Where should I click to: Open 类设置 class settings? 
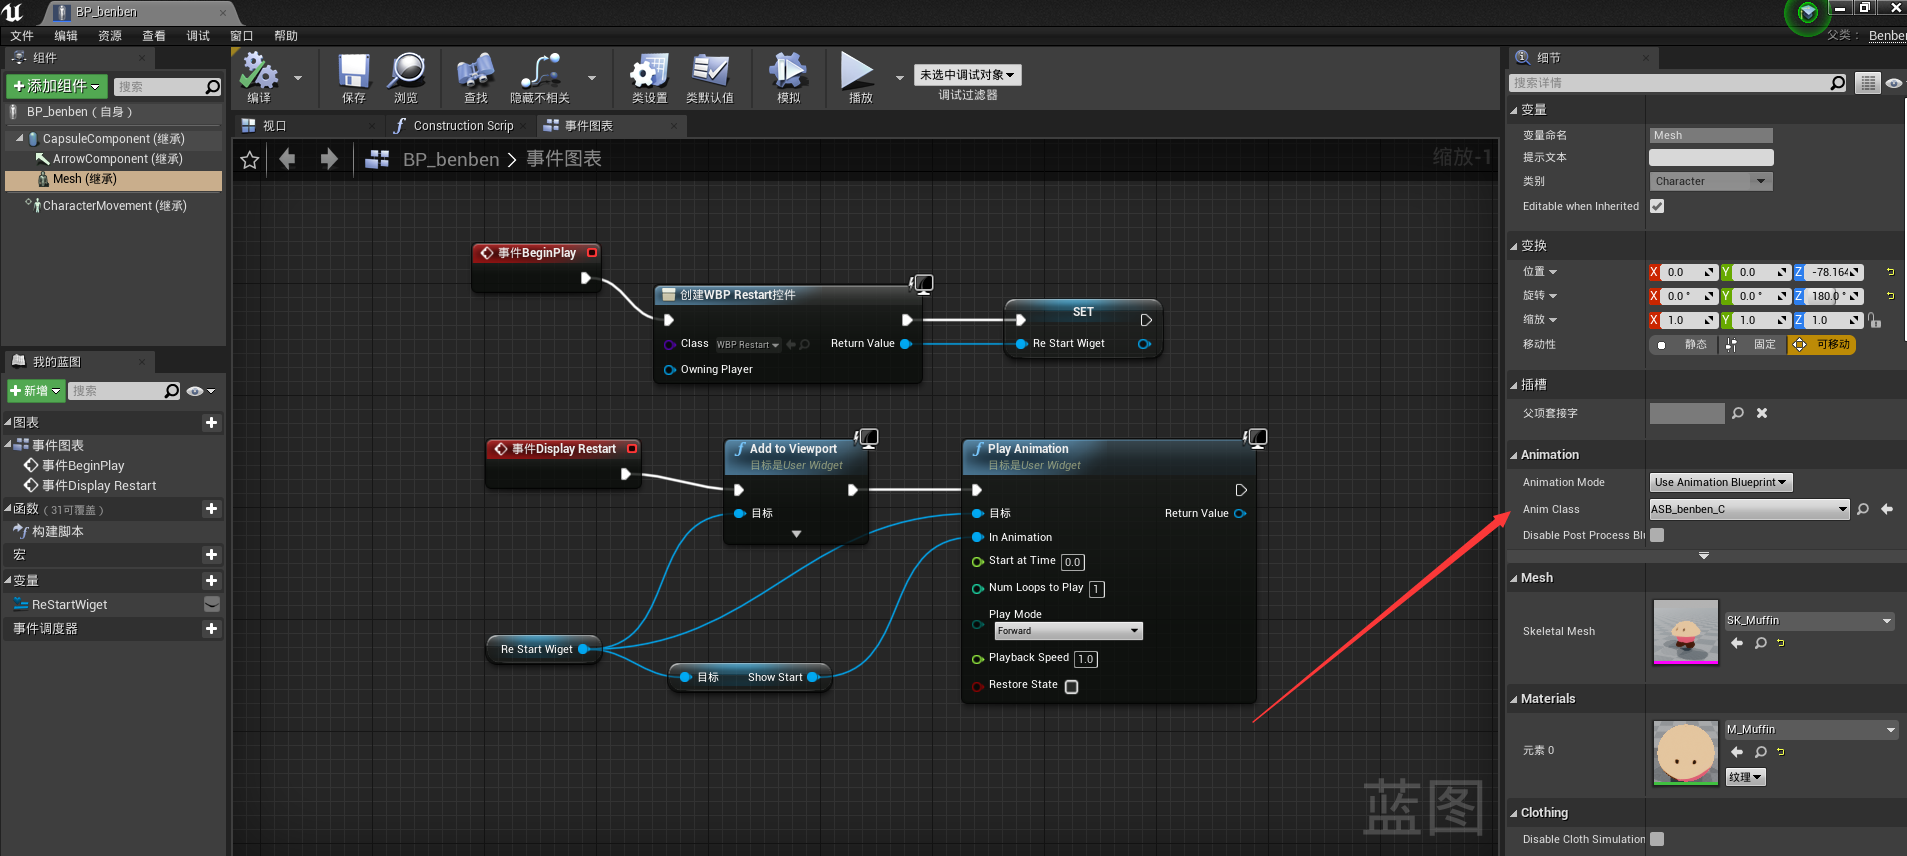pos(649,78)
